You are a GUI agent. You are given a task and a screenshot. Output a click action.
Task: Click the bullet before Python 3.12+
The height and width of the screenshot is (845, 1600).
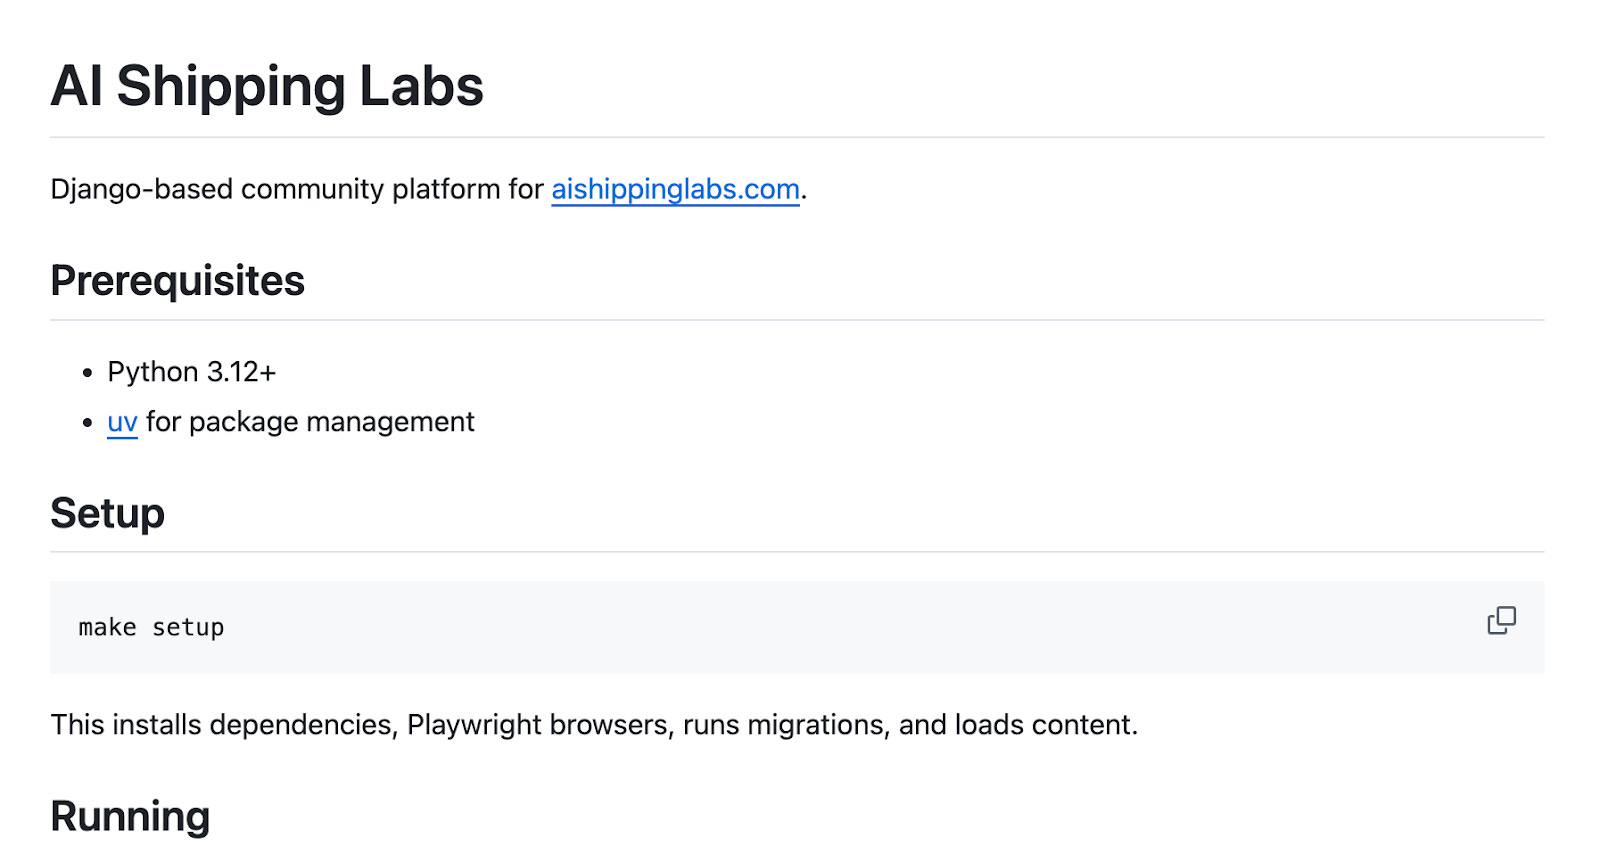(x=88, y=373)
